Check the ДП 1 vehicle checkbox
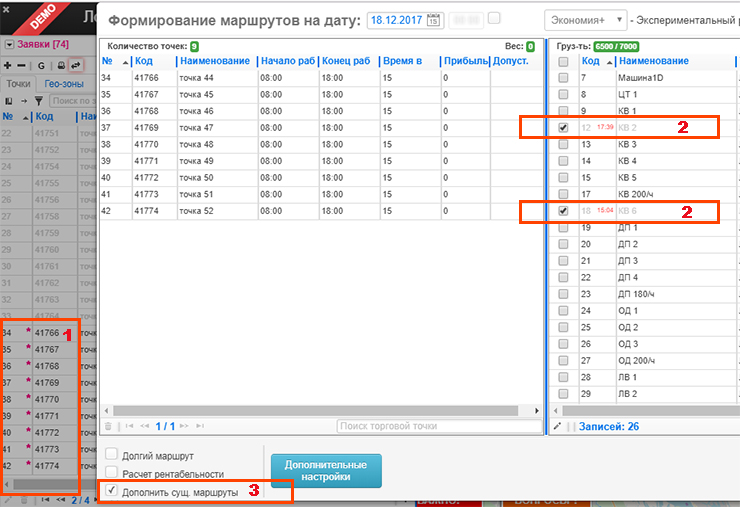The height and width of the screenshot is (507, 740). 563,228
